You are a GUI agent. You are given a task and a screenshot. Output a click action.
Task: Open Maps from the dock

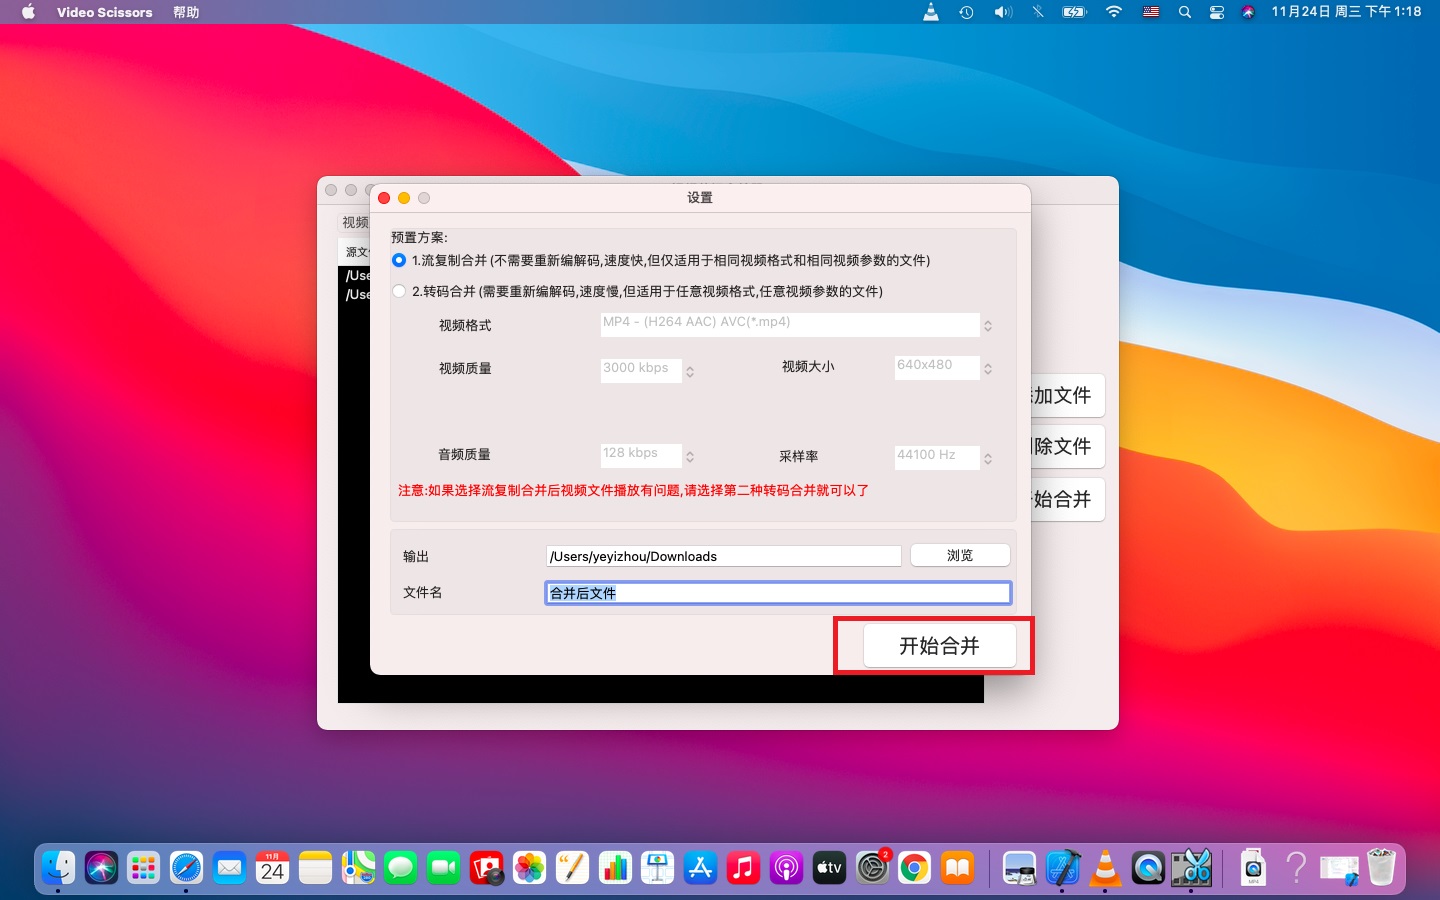click(x=358, y=868)
